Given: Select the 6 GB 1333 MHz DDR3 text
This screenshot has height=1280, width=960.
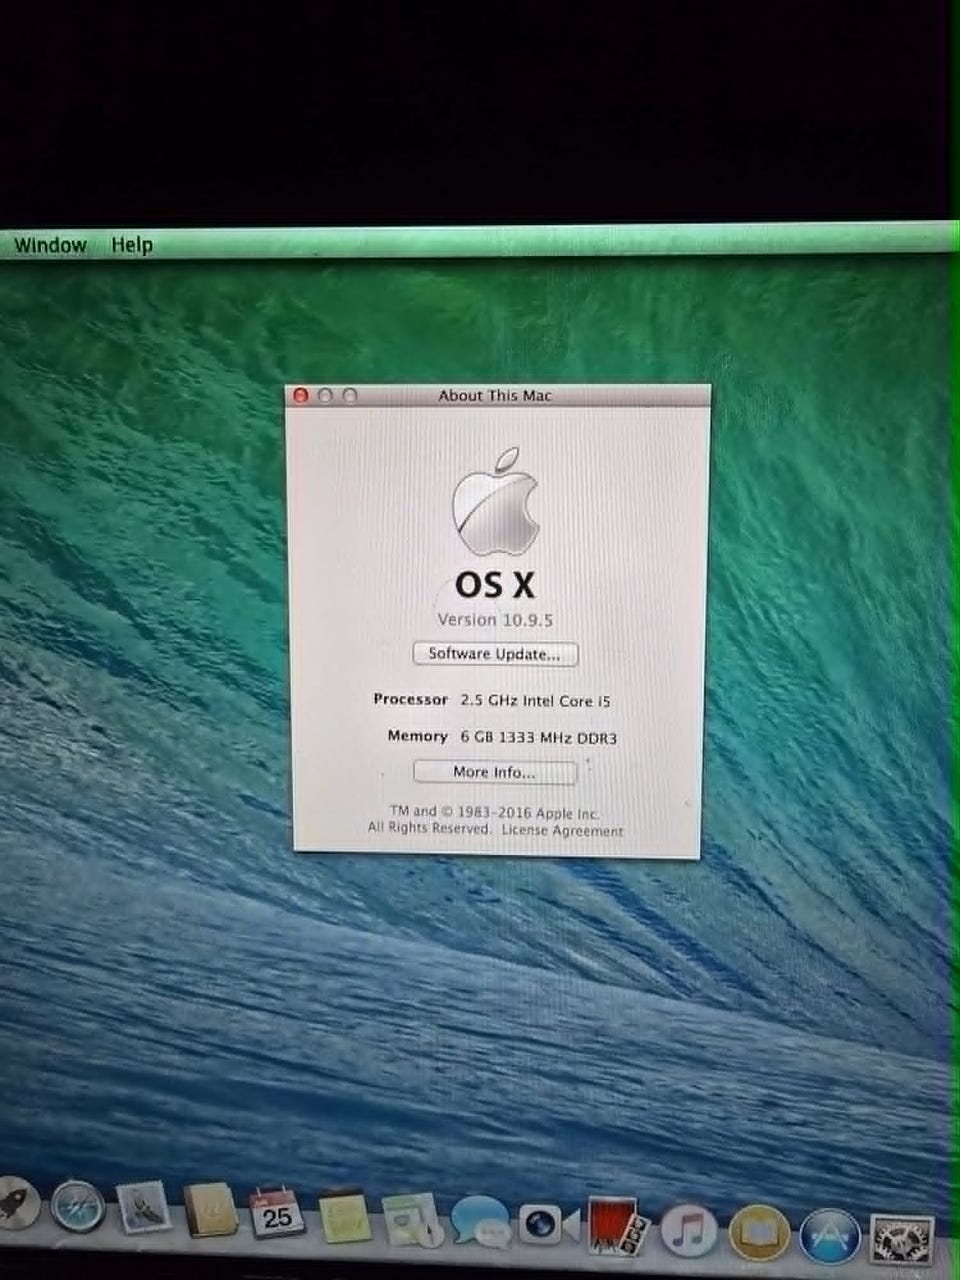Looking at the screenshot, I should click(x=538, y=738).
